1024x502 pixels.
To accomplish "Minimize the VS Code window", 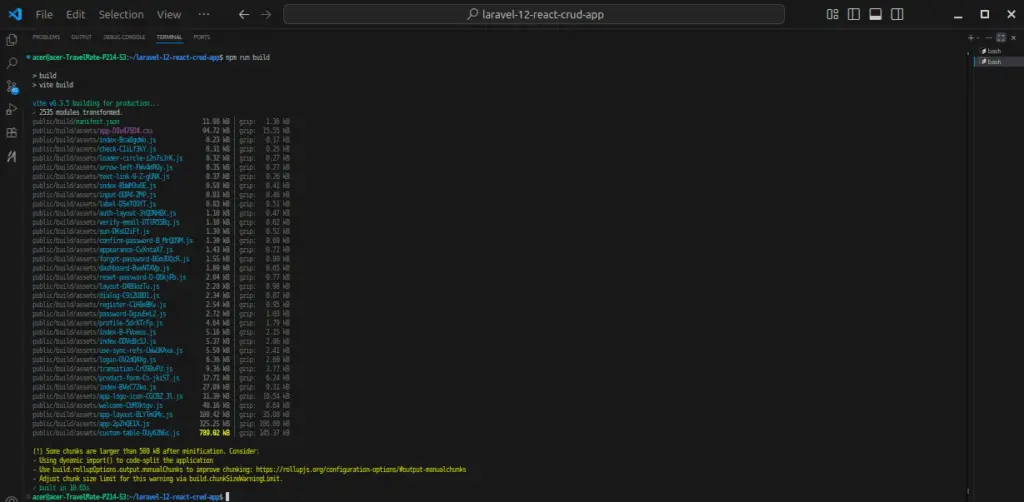I will point(959,14).
